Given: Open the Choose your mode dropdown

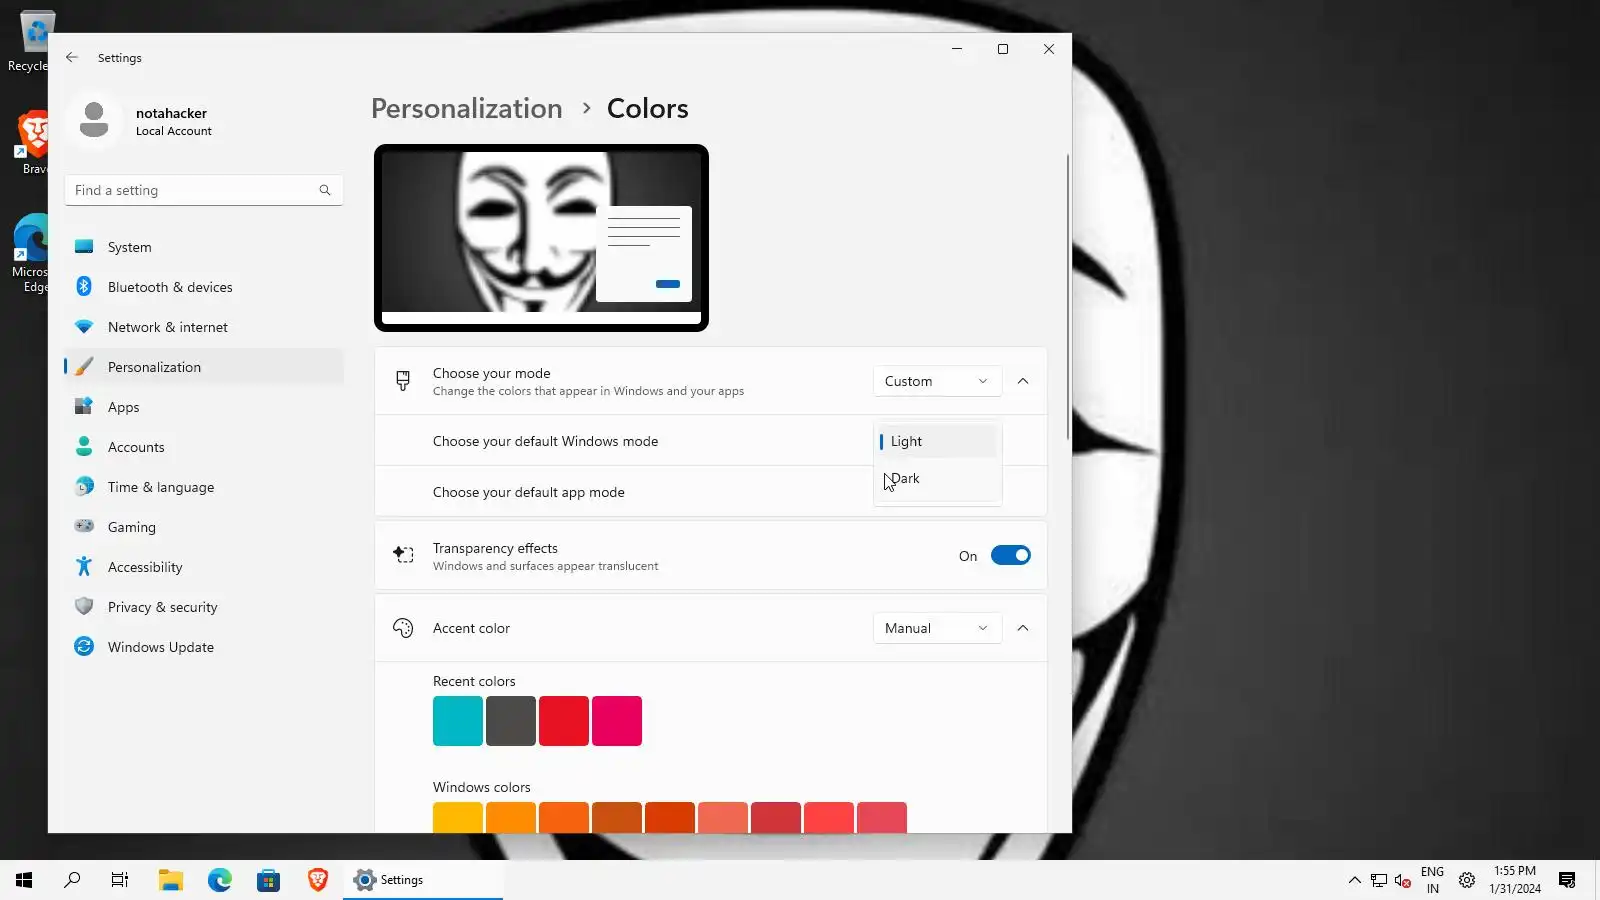Looking at the screenshot, I should click(937, 381).
